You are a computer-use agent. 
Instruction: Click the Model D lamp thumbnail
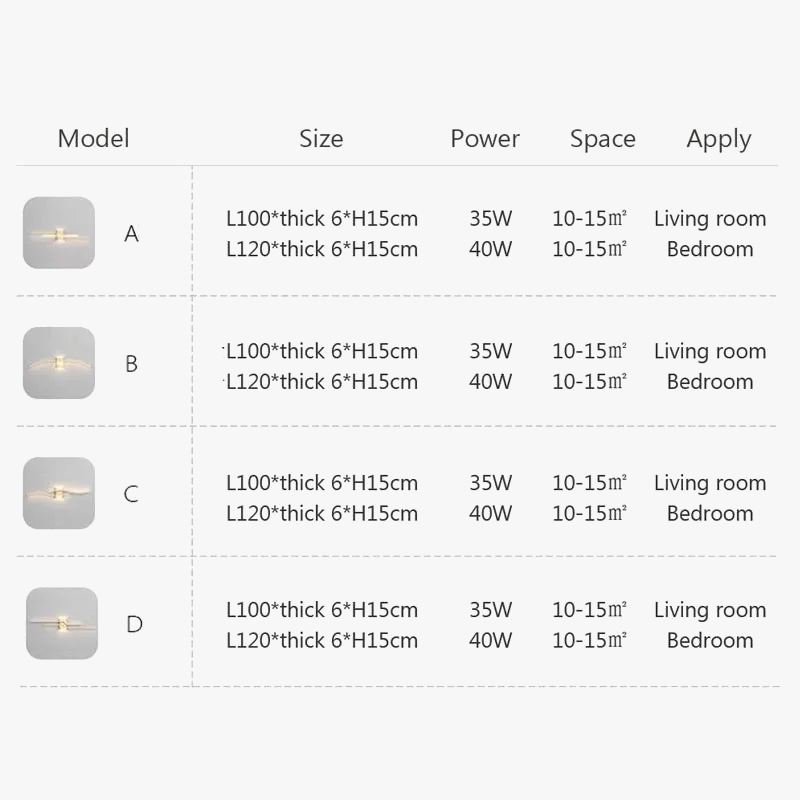(x=62, y=623)
